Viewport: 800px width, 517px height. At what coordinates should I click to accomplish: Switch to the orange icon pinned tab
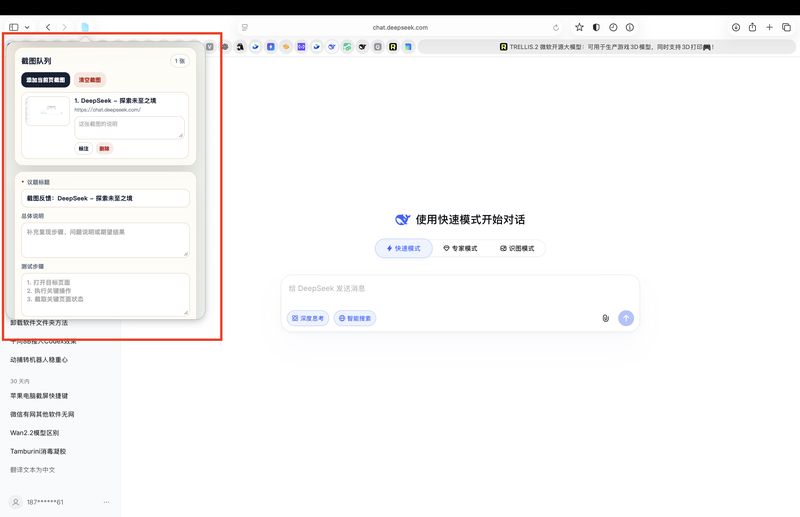tap(286, 46)
